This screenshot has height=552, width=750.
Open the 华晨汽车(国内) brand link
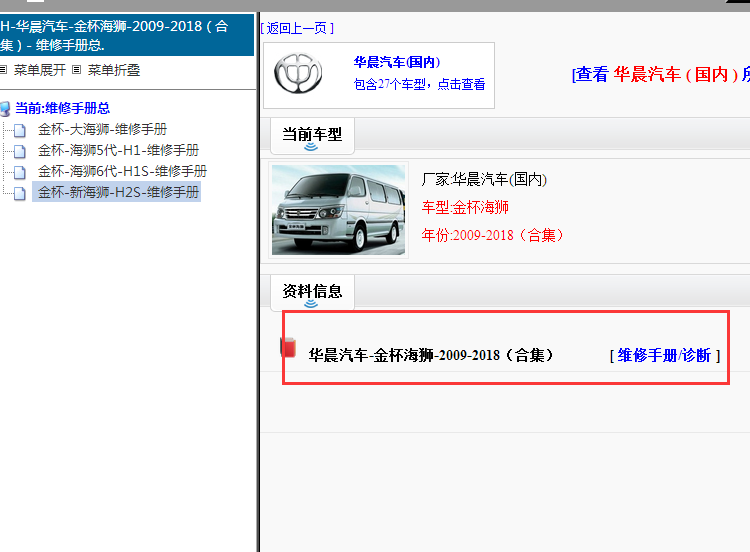pos(397,62)
